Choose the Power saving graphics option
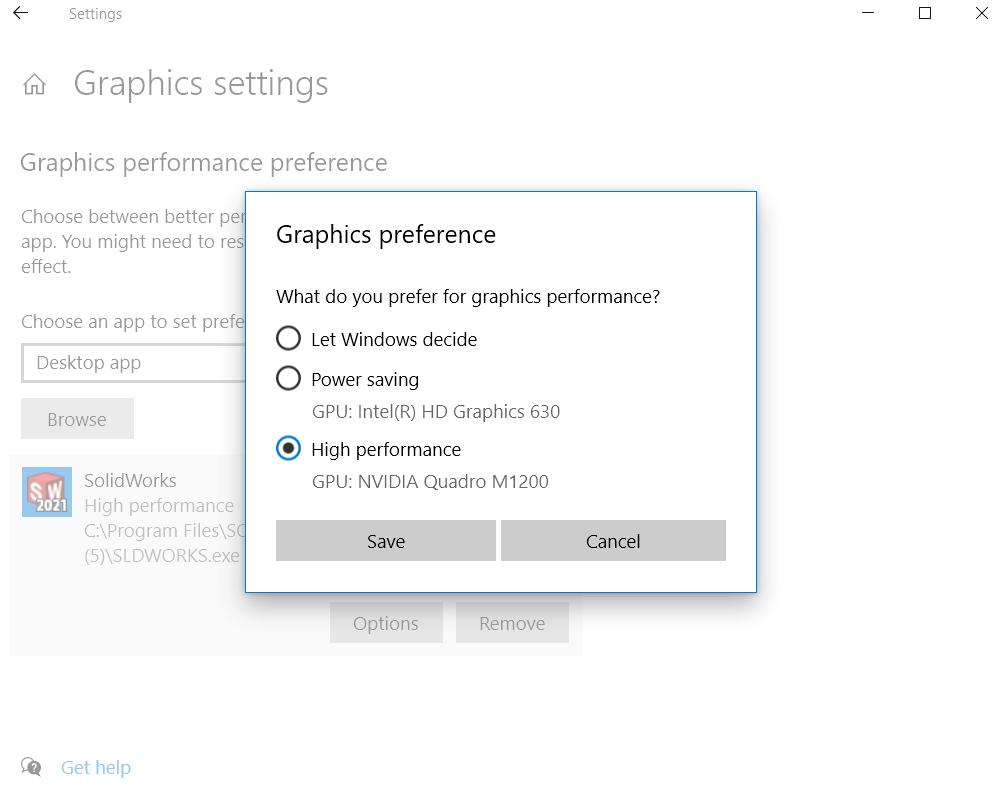 click(288, 378)
